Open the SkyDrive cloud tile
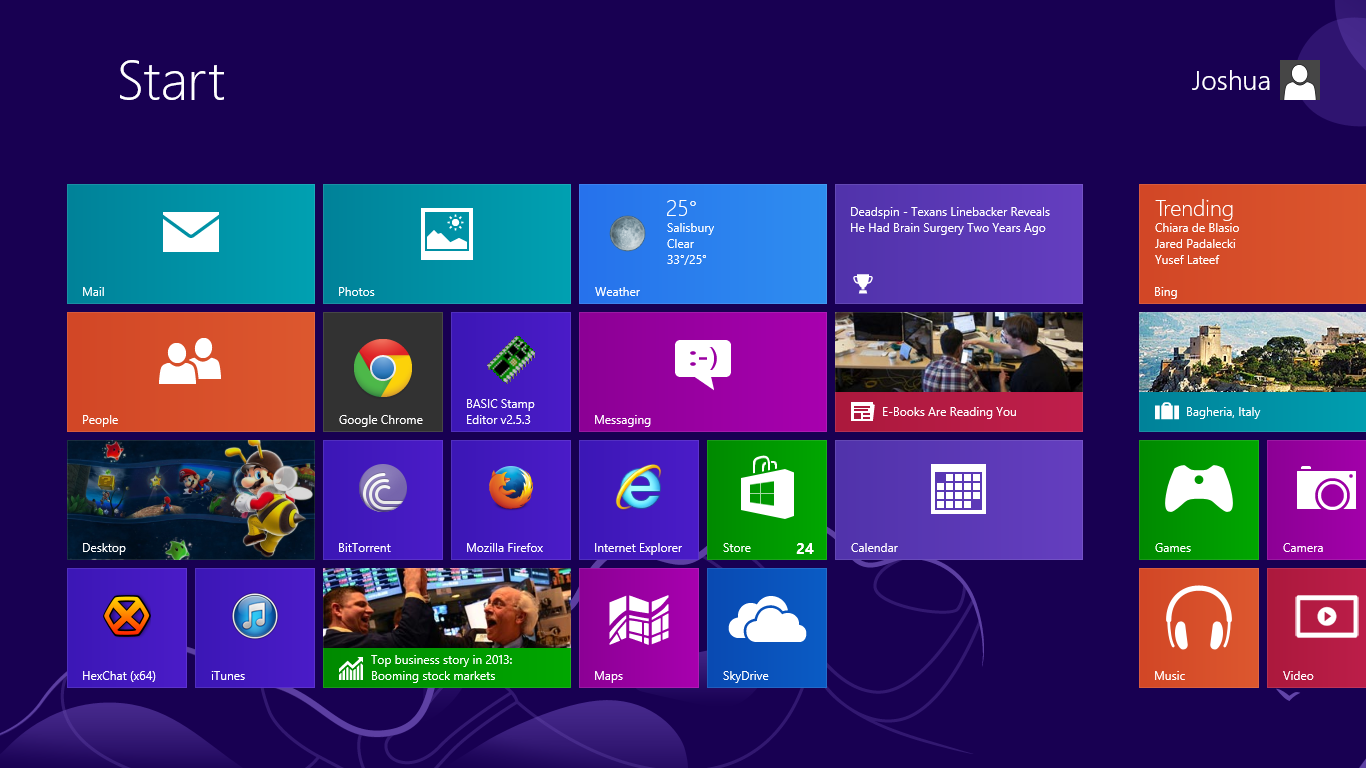The width and height of the screenshot is (1366, 768). [x=766, y=627]
